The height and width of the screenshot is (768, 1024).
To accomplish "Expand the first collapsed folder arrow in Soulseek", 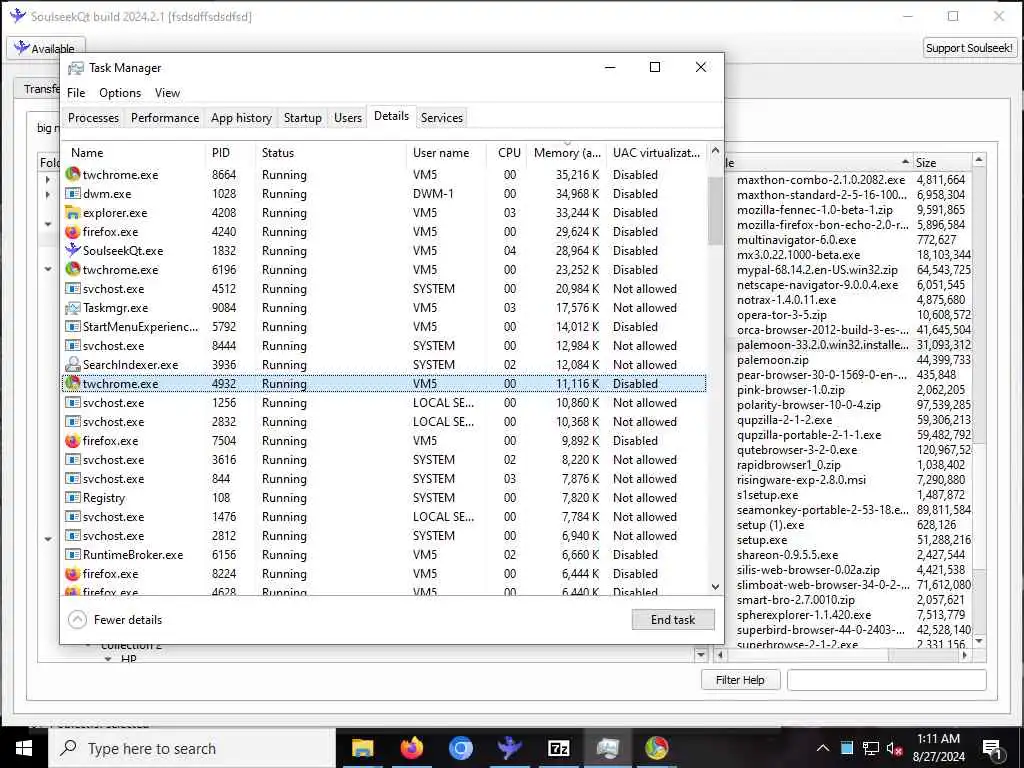I will point(48,179).
